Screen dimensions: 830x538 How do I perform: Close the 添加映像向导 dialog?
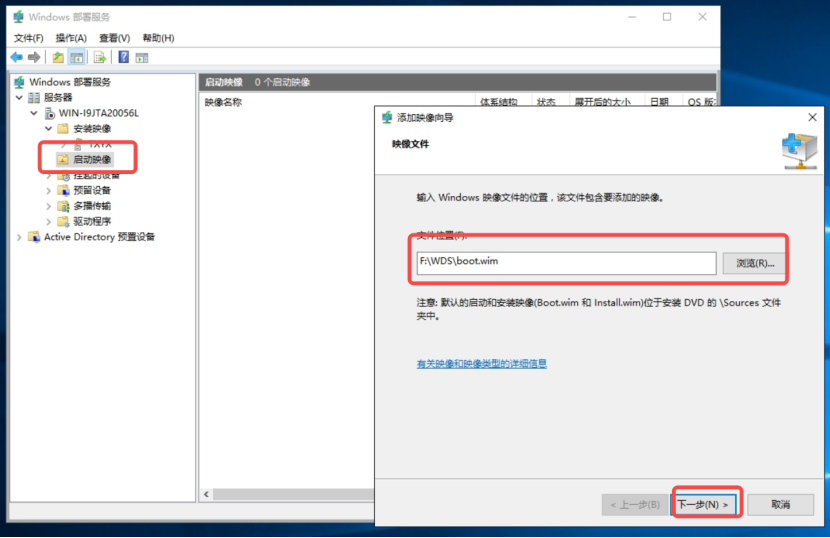pos(813,117)
